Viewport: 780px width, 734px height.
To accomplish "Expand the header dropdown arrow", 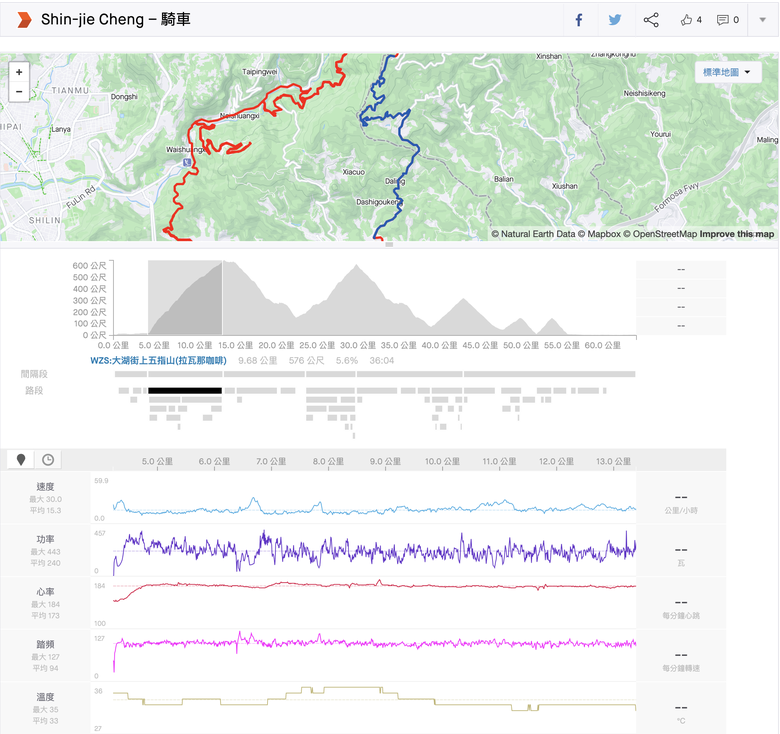I will point(763,20).
